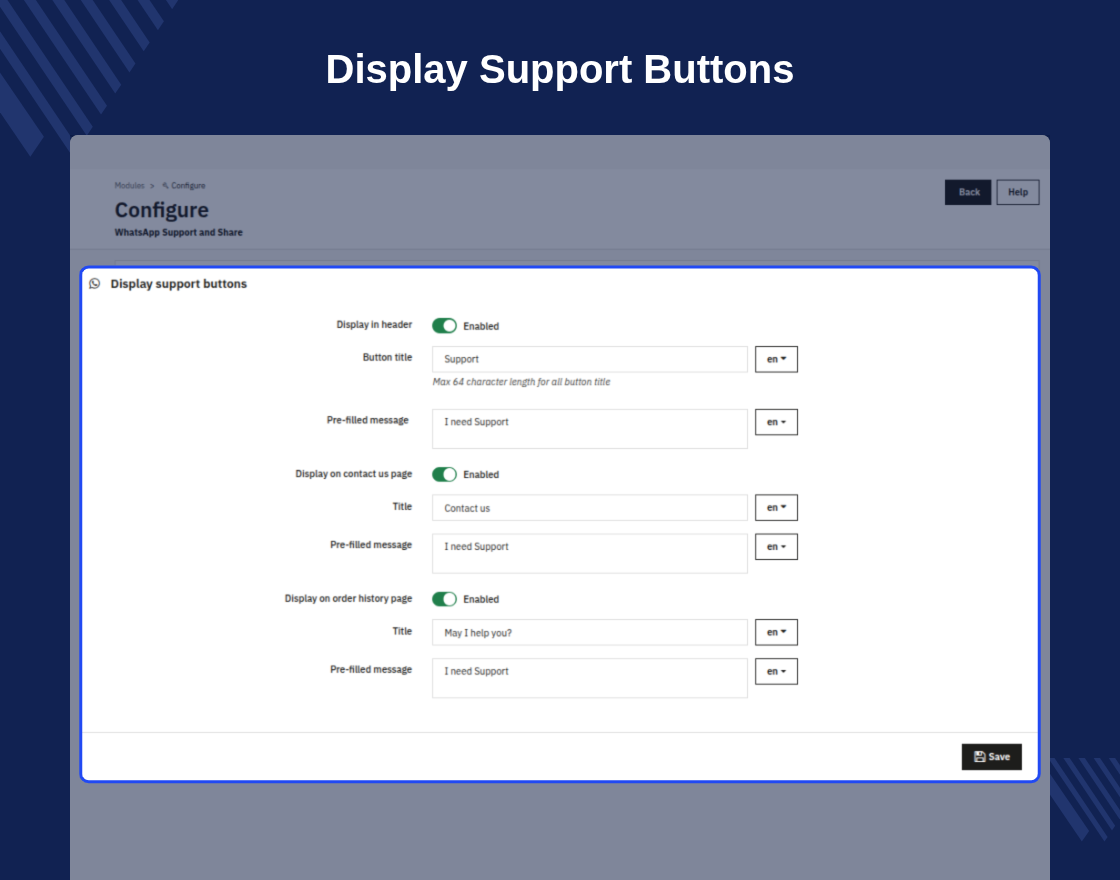Click the Contact us title input field
The height and width of the screenshot is (880, 1120).
[x=590, y=508]
